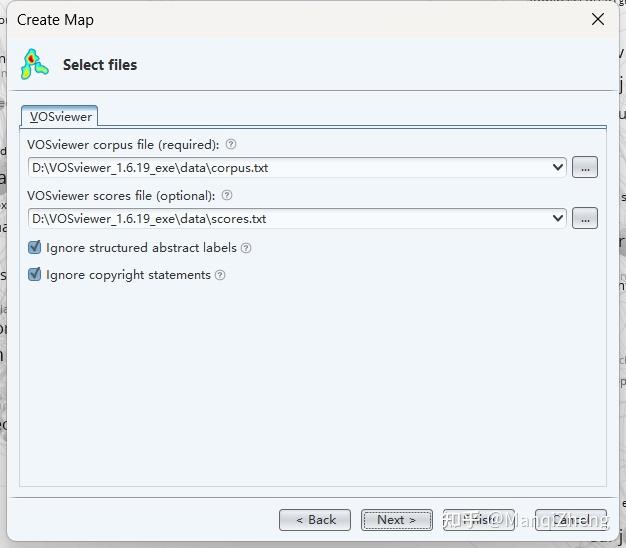The width and height of the screenshot is (626, 548).
Task: Browse for corpus file with ellipsis button
Action: point(585,168)
